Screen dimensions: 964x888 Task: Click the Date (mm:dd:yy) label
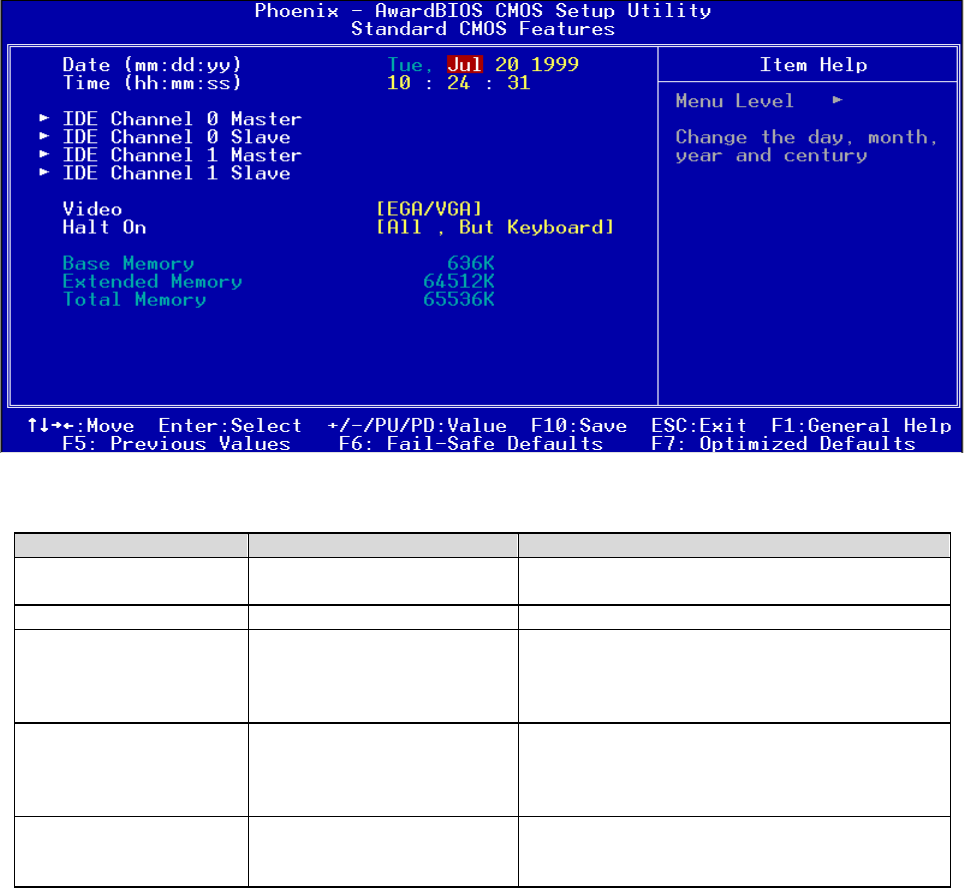point(152,65)
